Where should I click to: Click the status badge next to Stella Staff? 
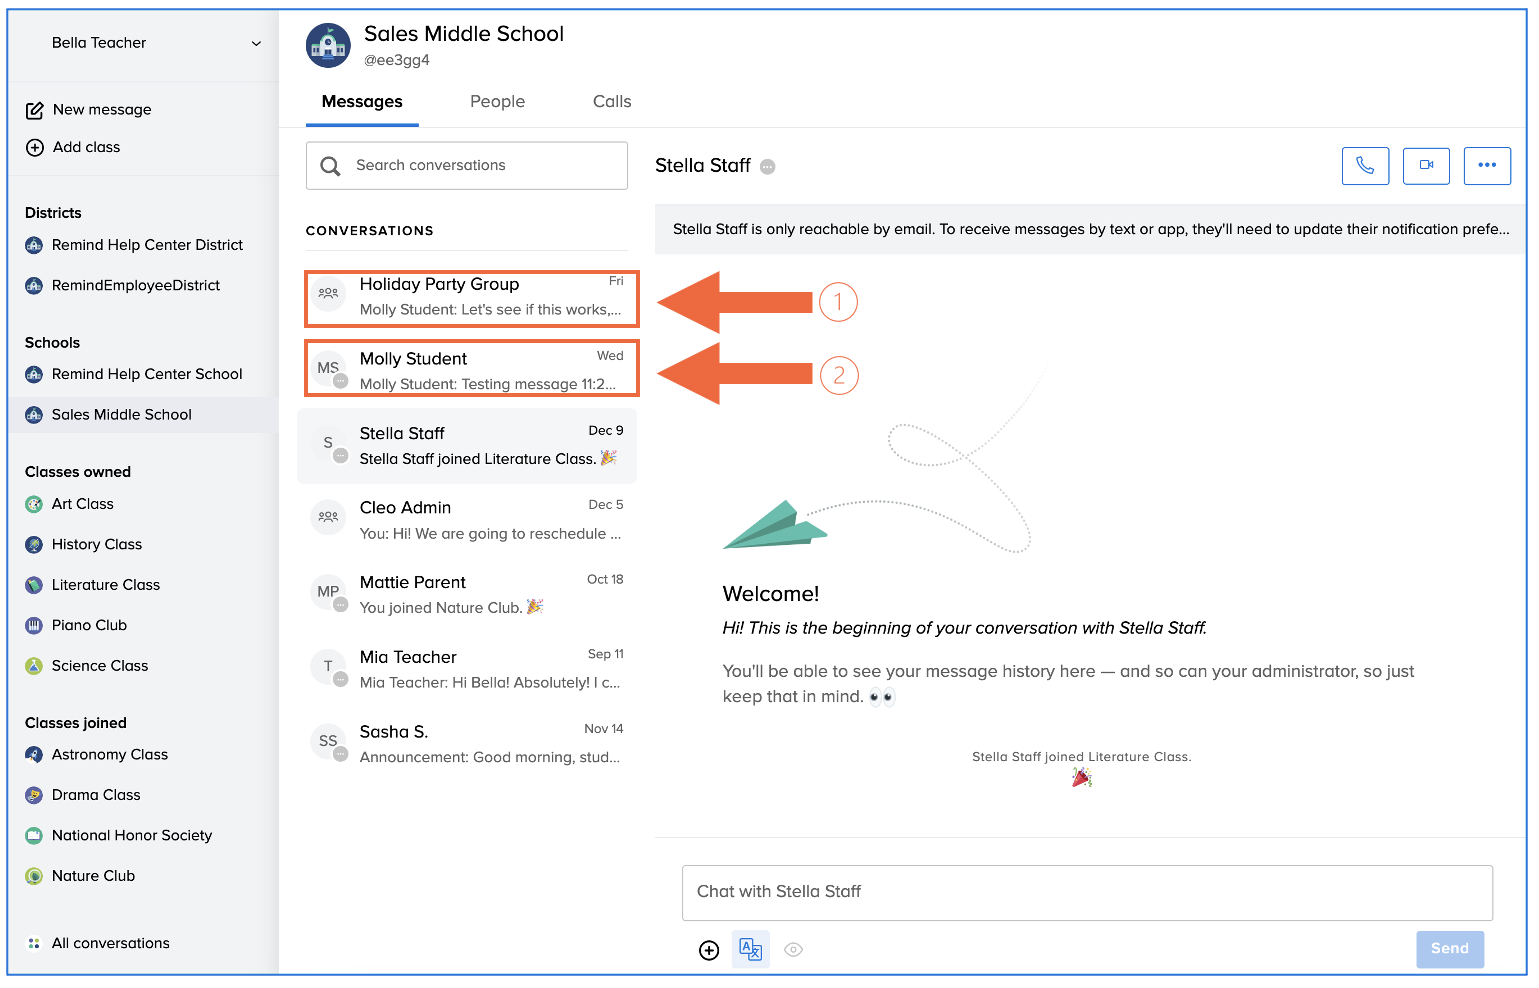pyautogui.click(x=767, y=167)
